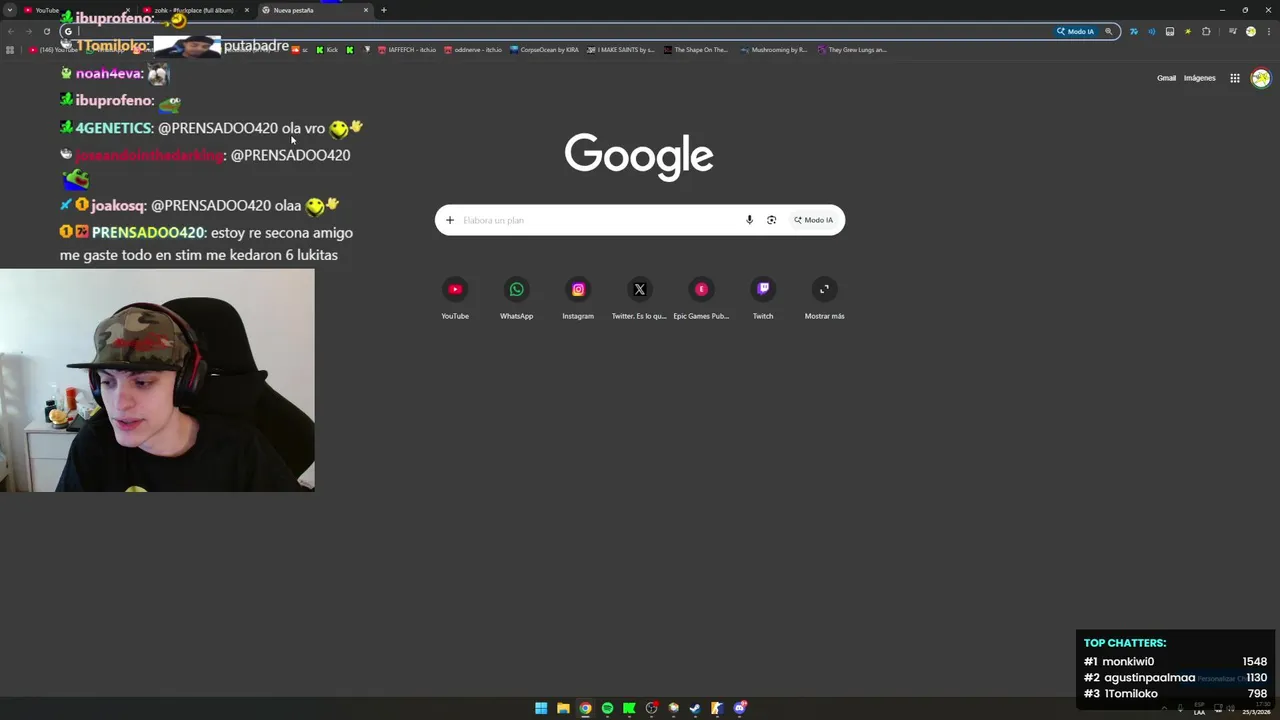Open a new browser tab with plus button
This screenshot has height=720, width=1280.
[383, 10]
